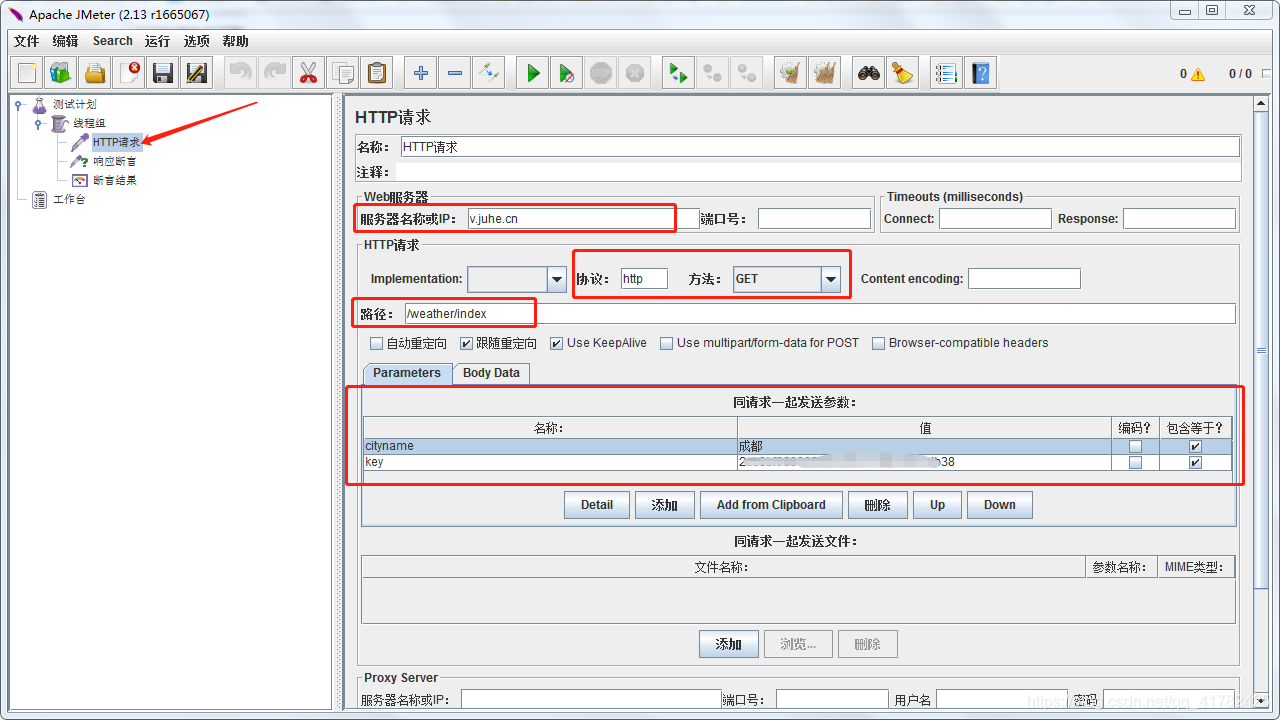Start test with no pauses icon
This screenshot has width=1280, height=720.
567,73
